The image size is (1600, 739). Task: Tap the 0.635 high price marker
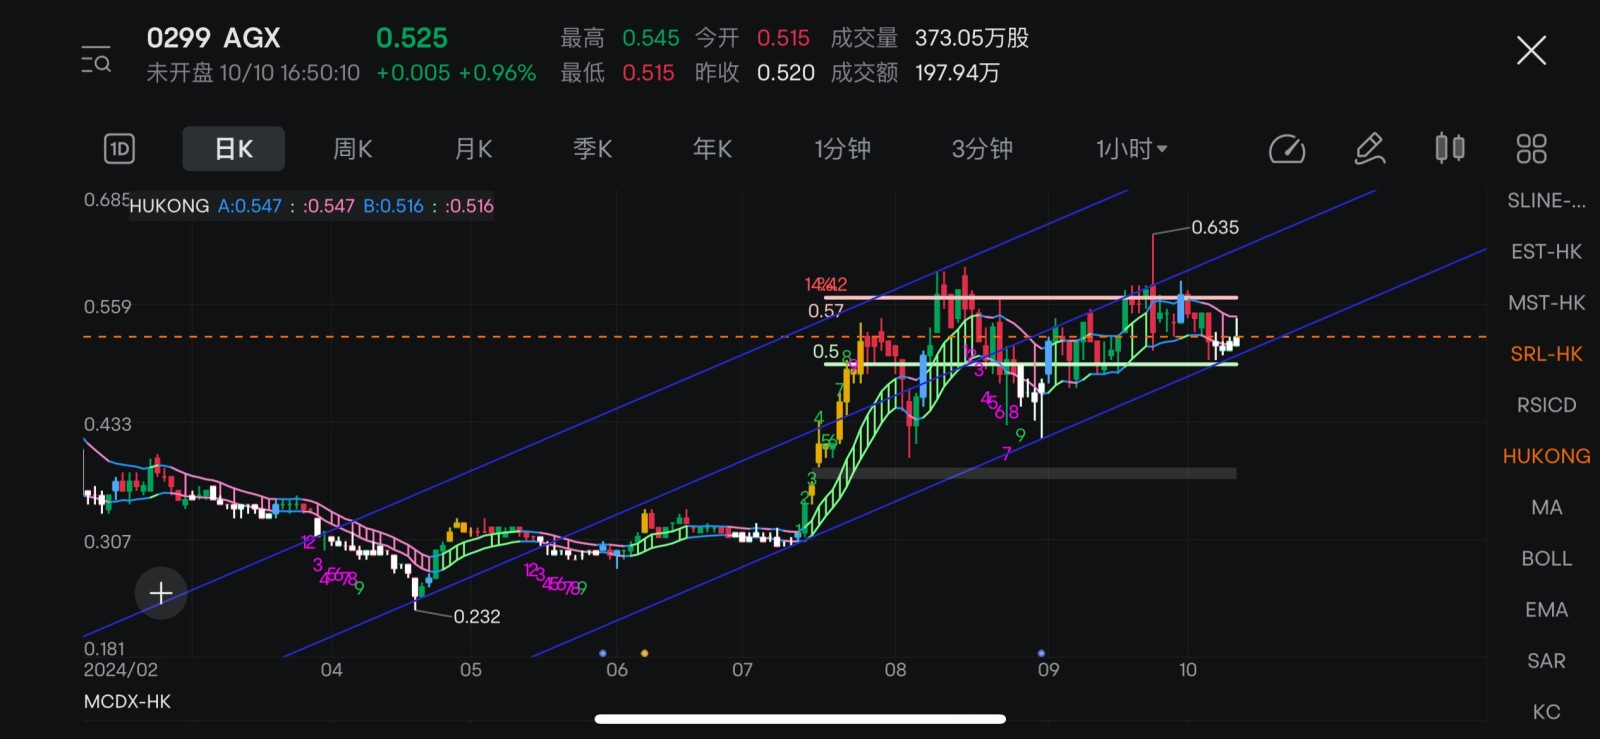(1214, 227)
